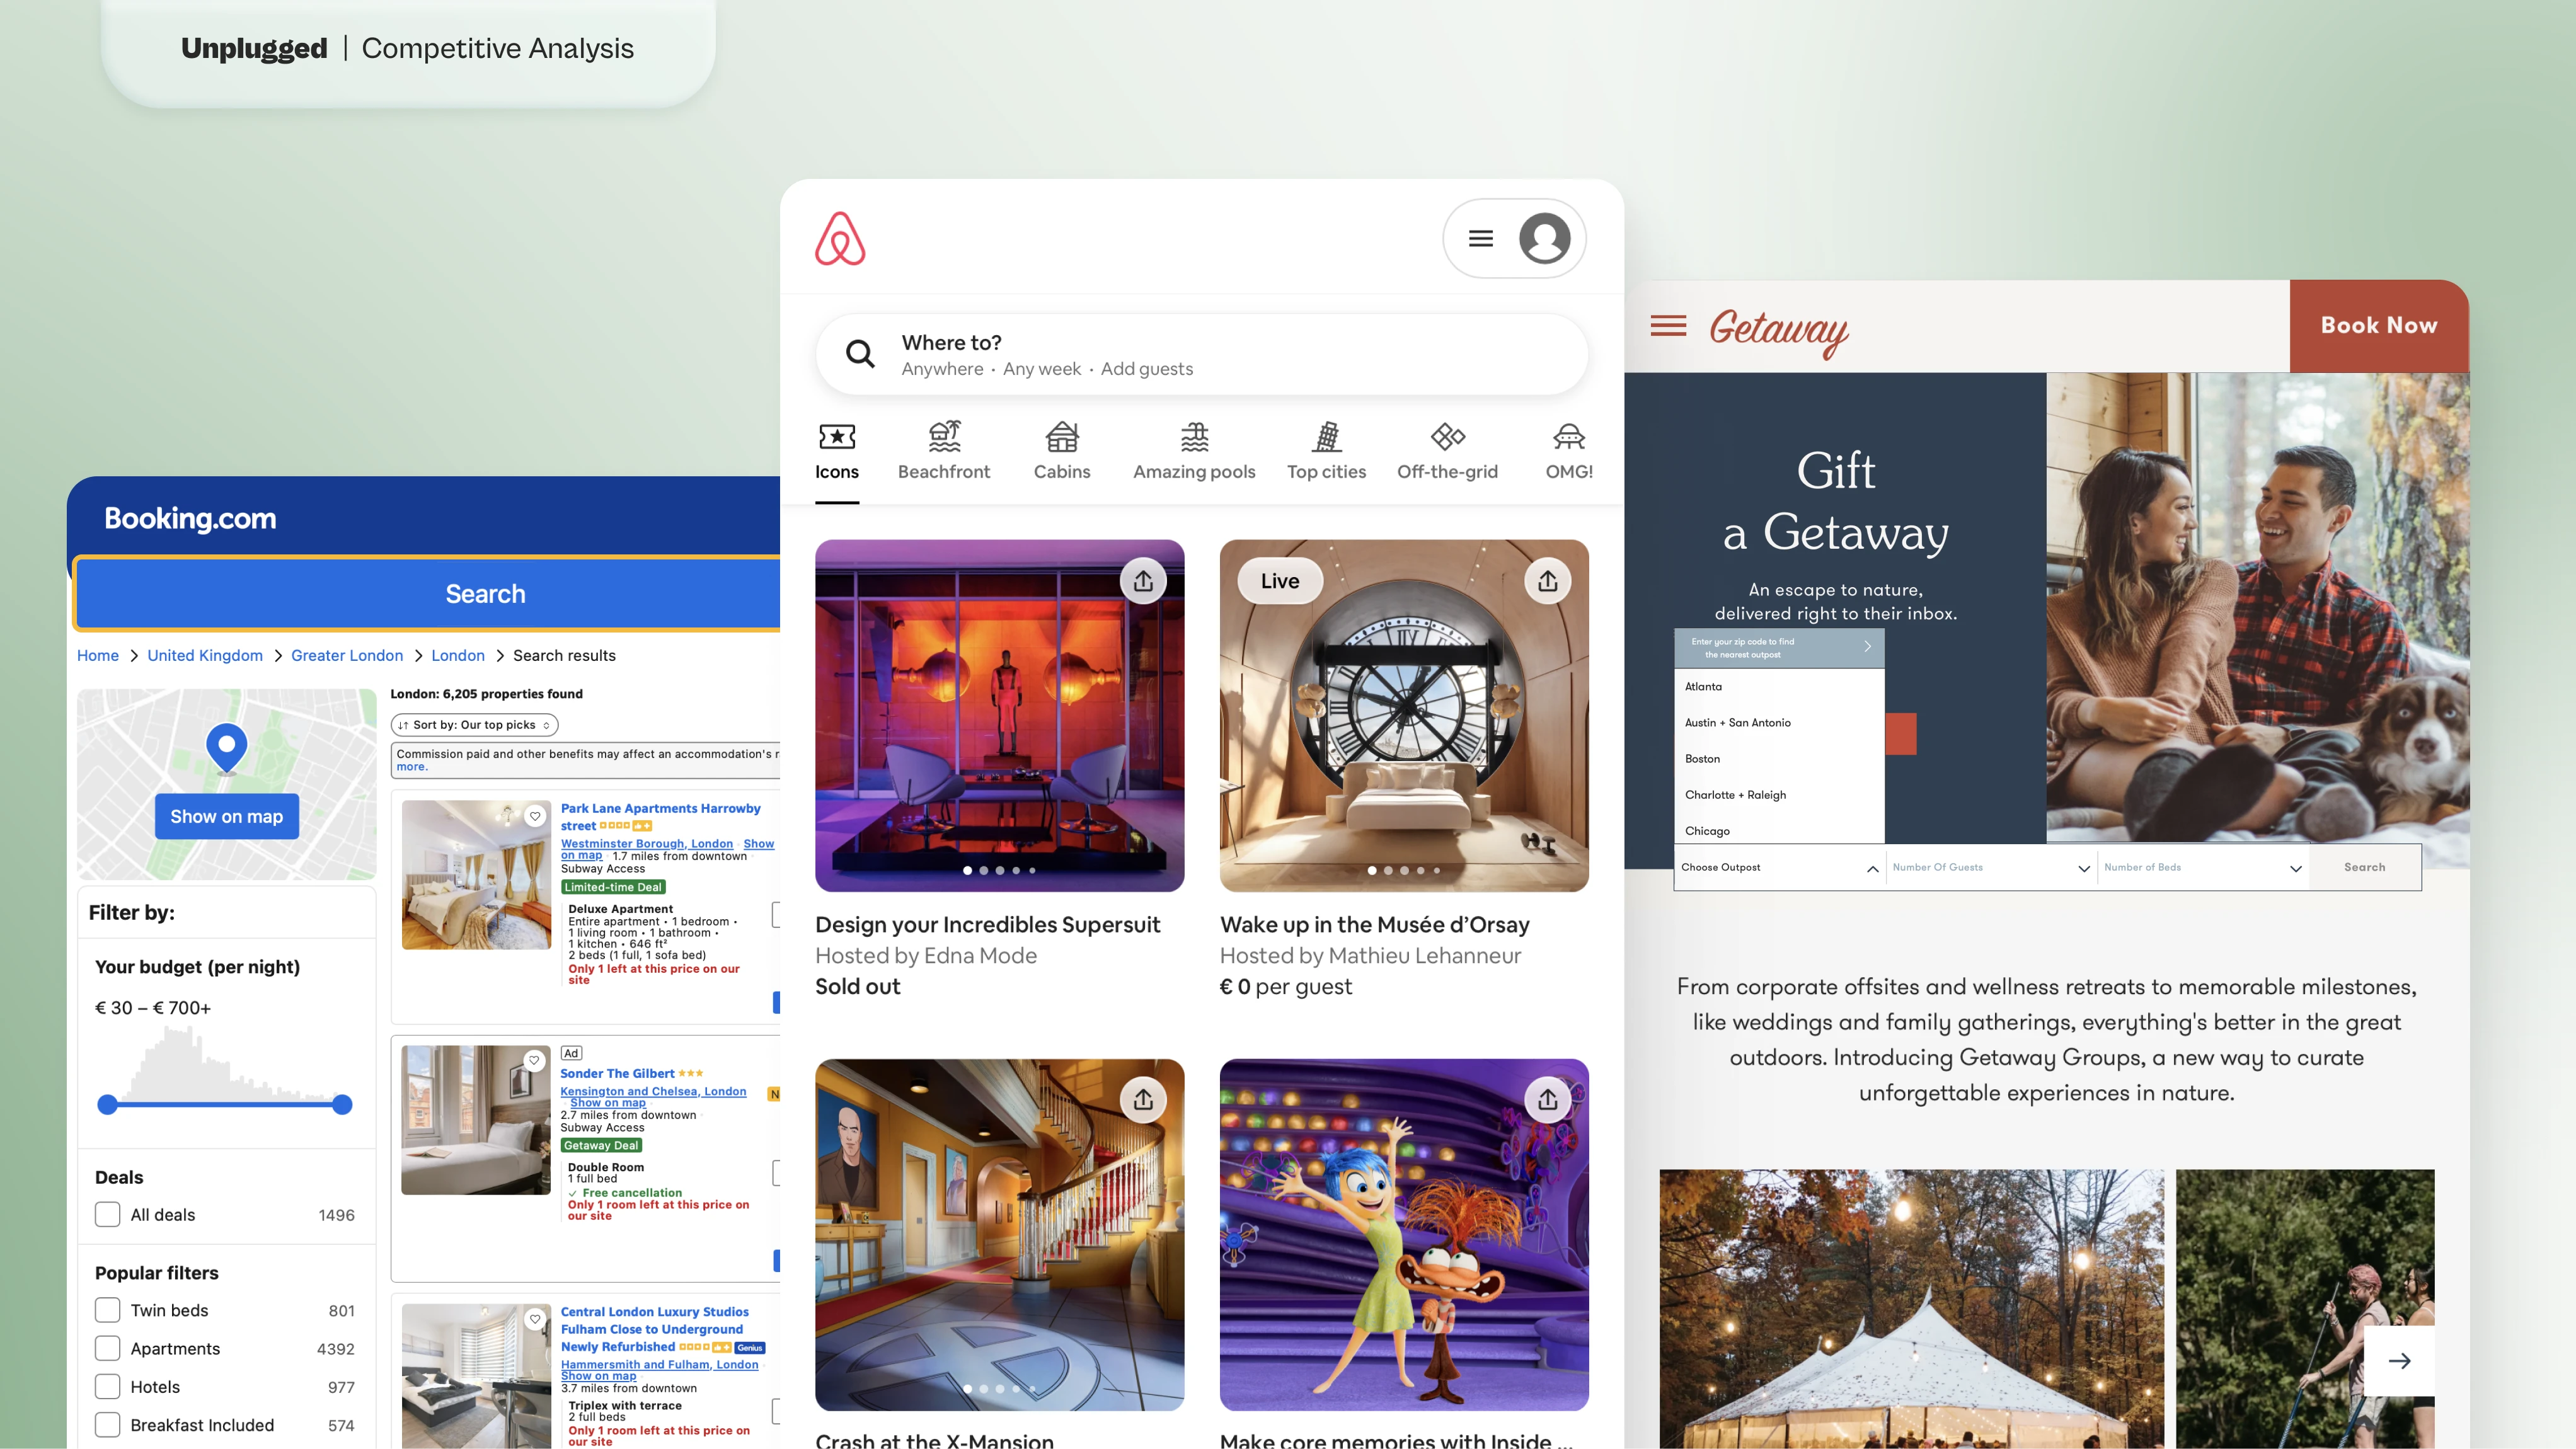The height and width of the screenshot is (1449, 2576).
Task: Open the Hammersmith and Fulham, London link
Action: [659, 1364]
